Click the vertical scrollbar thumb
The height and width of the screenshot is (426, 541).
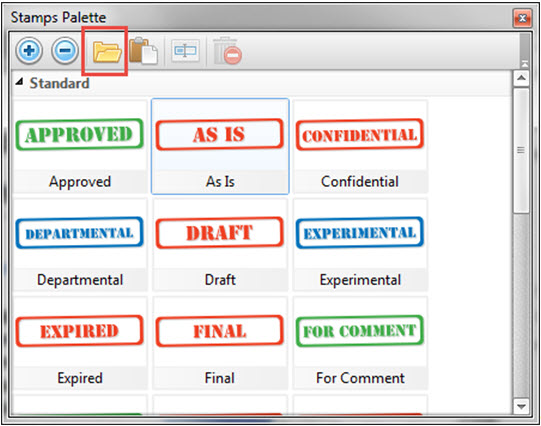pos(521,150)
